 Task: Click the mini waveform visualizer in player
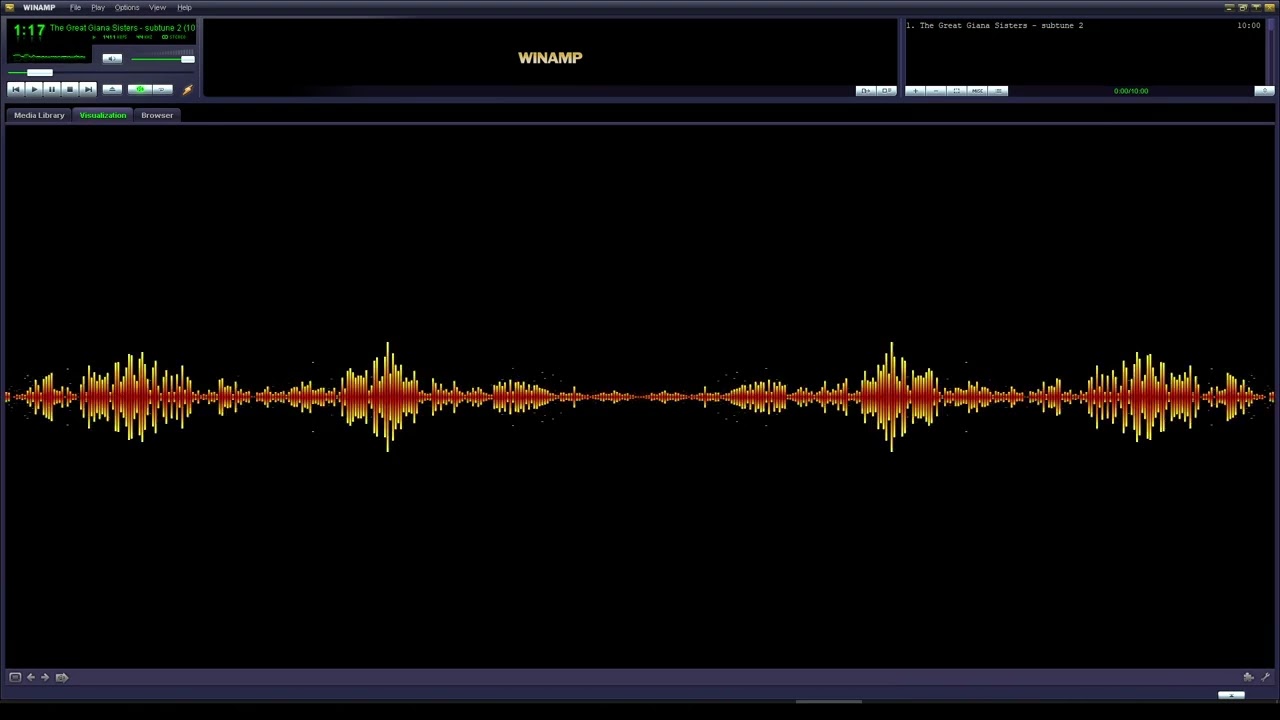[49, 57]
